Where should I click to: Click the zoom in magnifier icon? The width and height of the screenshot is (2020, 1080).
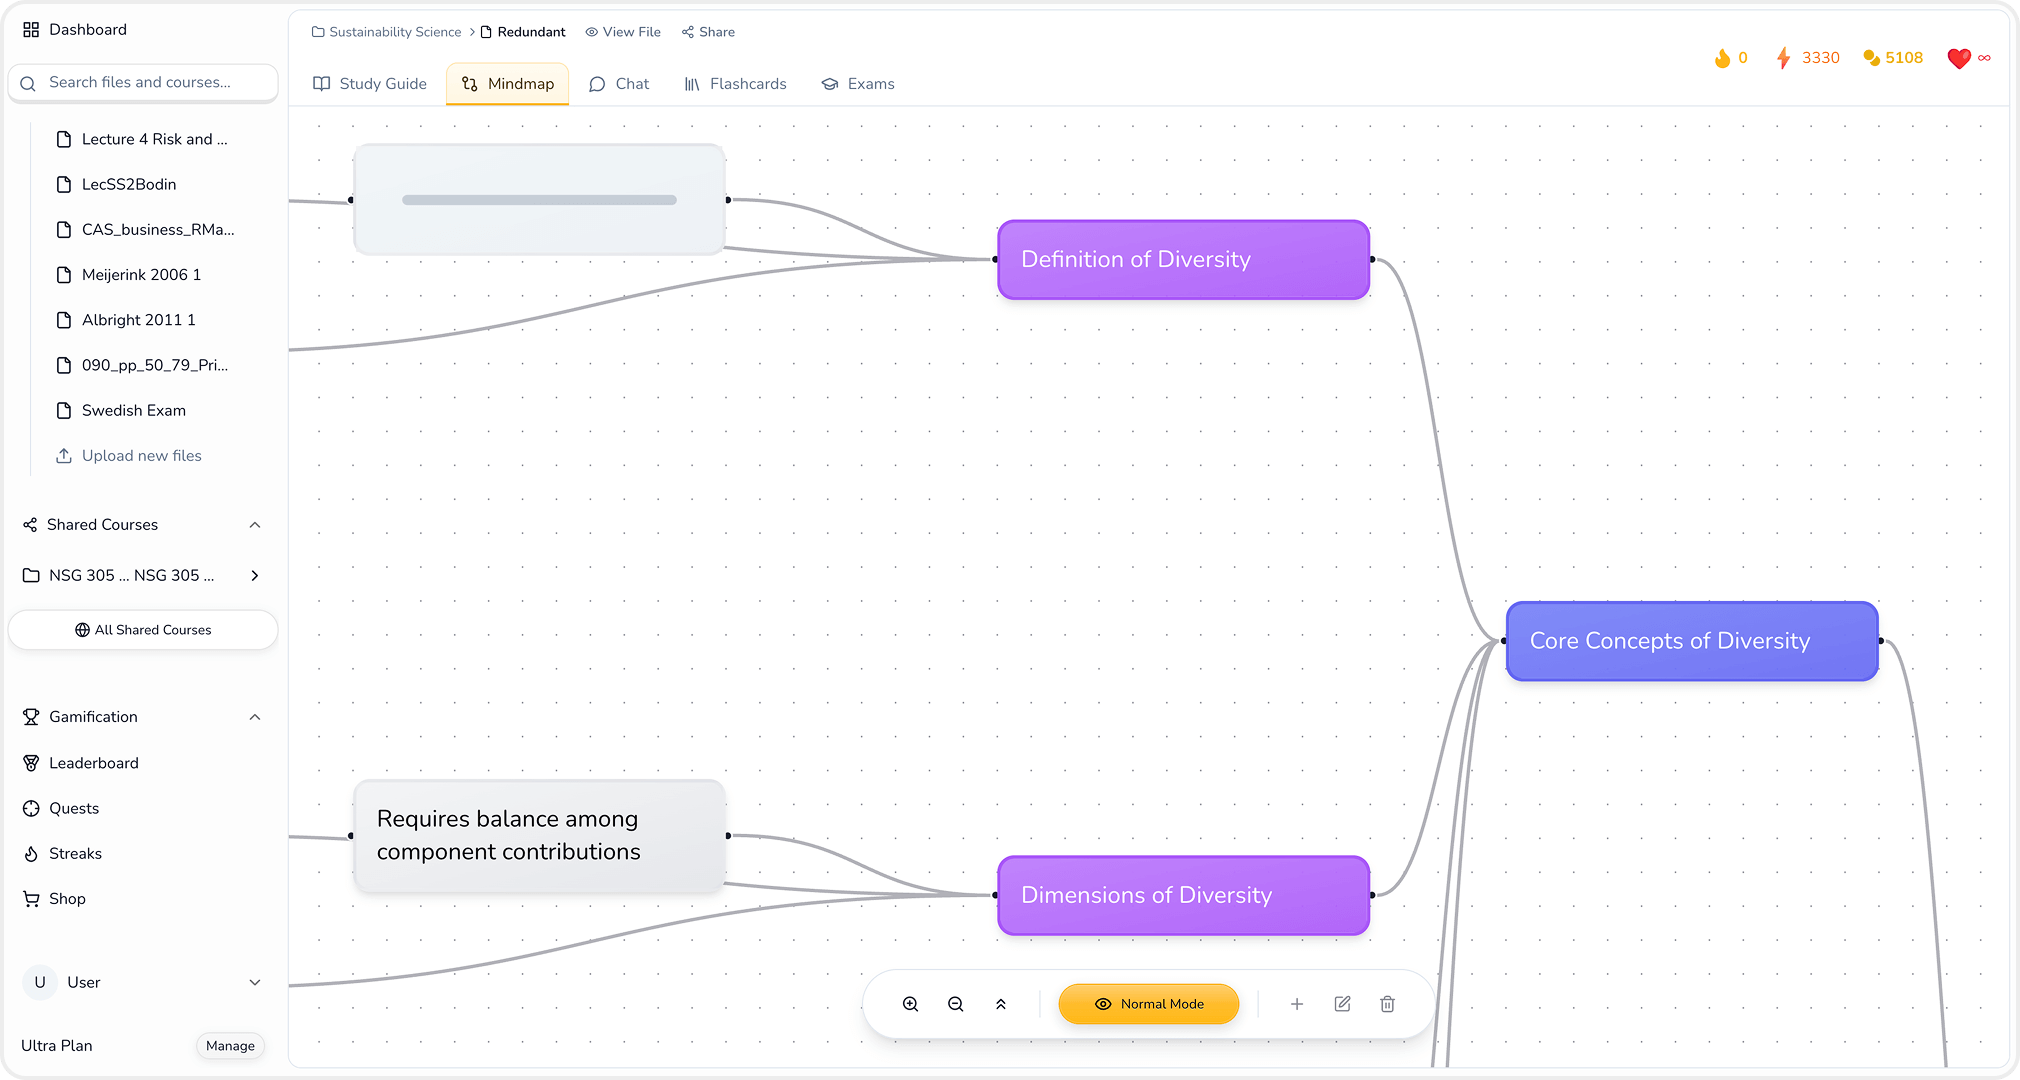tap(910, 1004)
